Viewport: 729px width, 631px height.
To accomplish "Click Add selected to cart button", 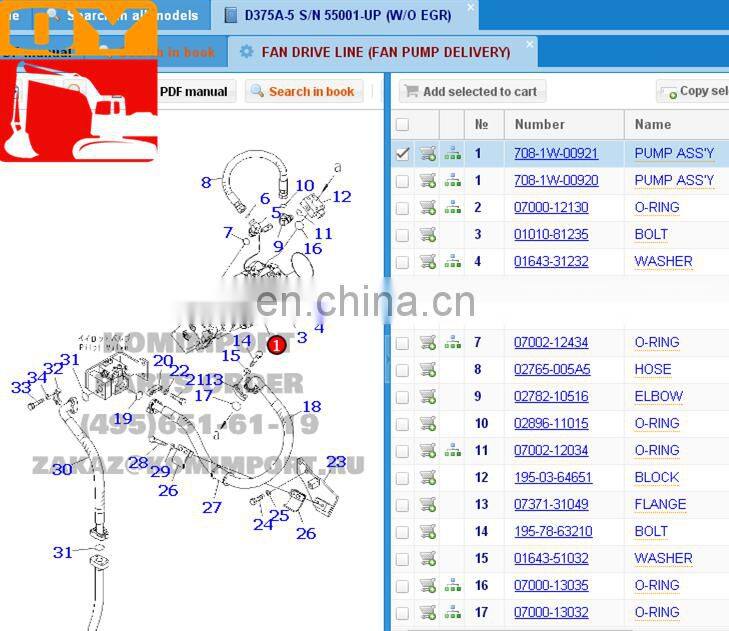I will tap(472, 91).
